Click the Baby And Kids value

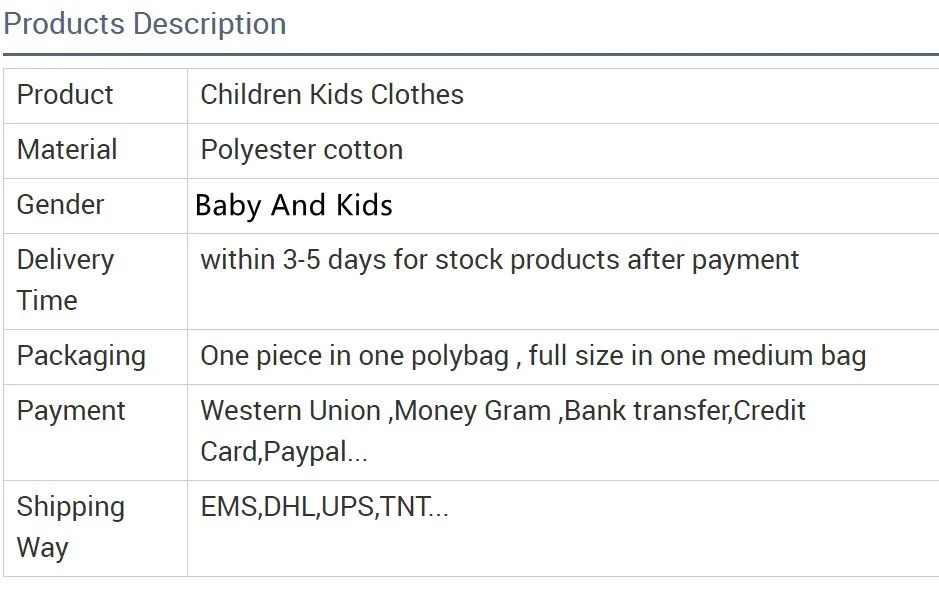point(294,206)
